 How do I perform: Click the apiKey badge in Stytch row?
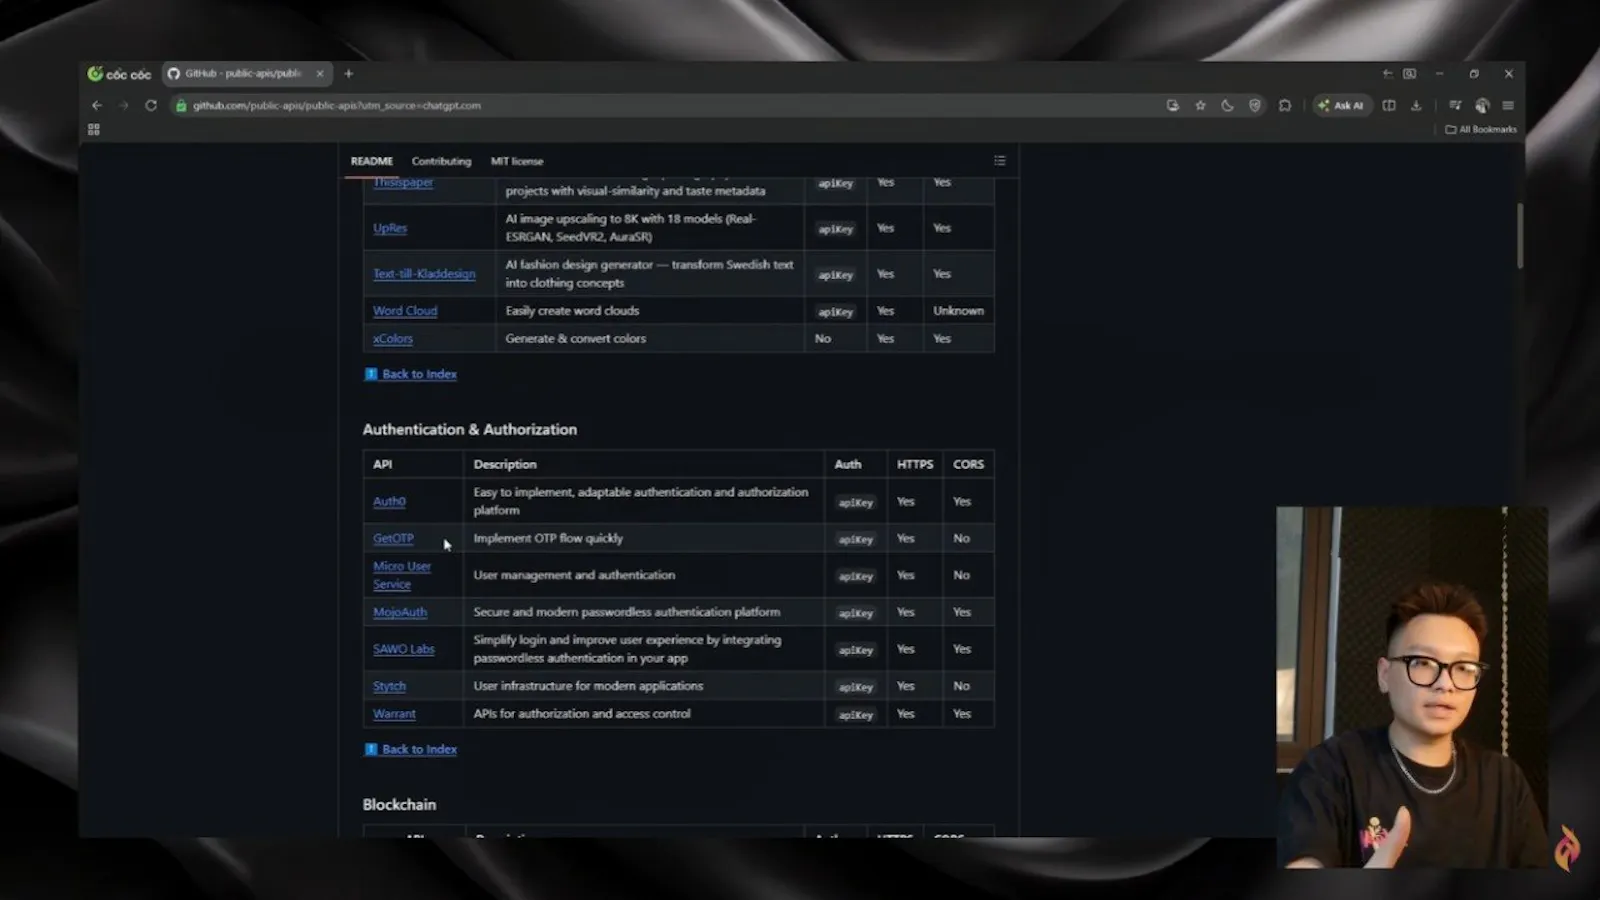pyautogui.click(x=856, y=687)
